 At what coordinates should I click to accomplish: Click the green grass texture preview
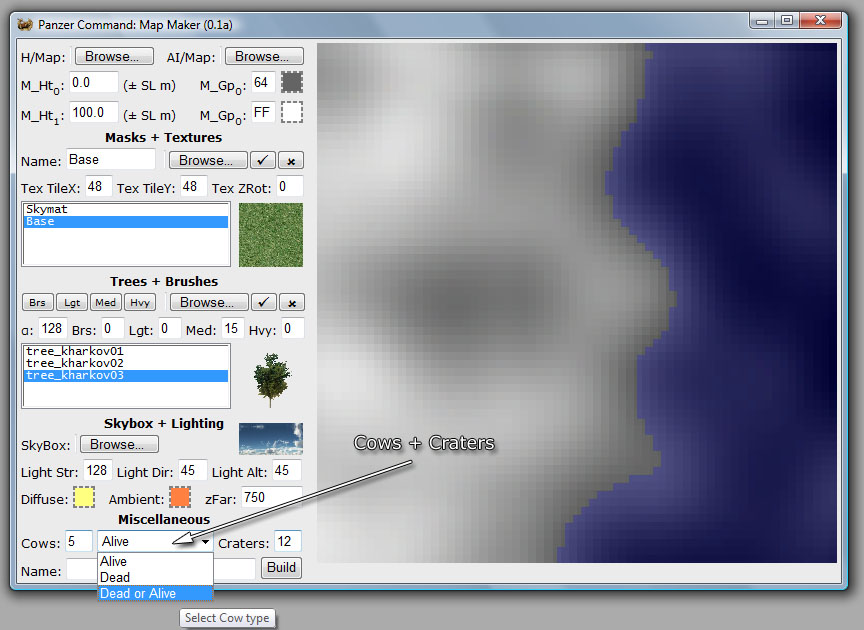click(x=271, y=235)
